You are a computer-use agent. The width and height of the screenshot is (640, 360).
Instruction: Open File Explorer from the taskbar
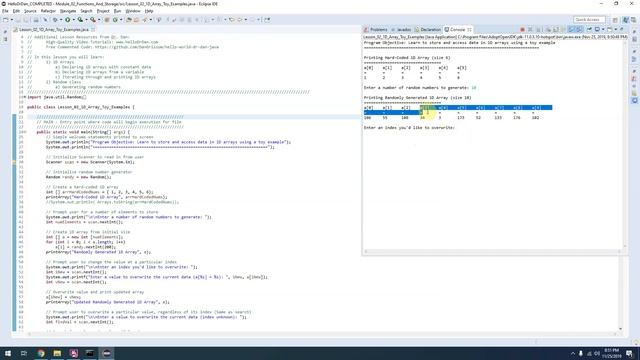pos(57,353)
